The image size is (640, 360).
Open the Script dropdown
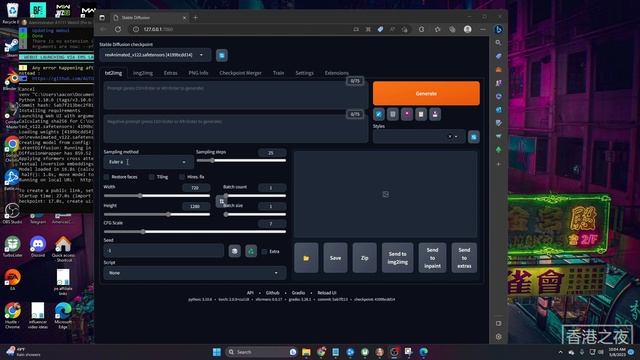(195, 273)
